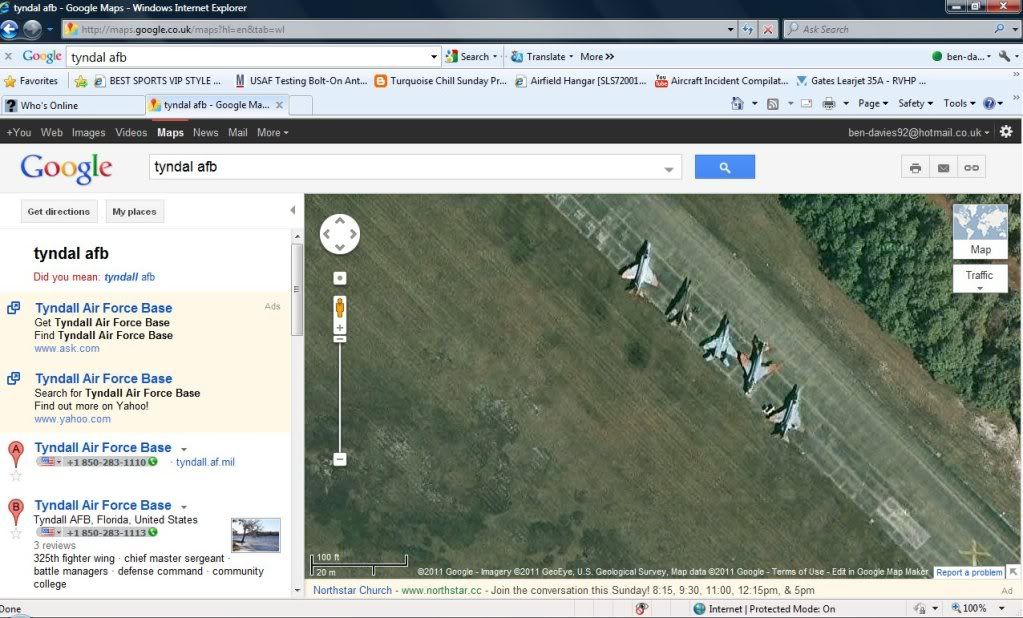1023x618 pixels.
Task: Open Images in Google black bar
Action: [88, 132]
